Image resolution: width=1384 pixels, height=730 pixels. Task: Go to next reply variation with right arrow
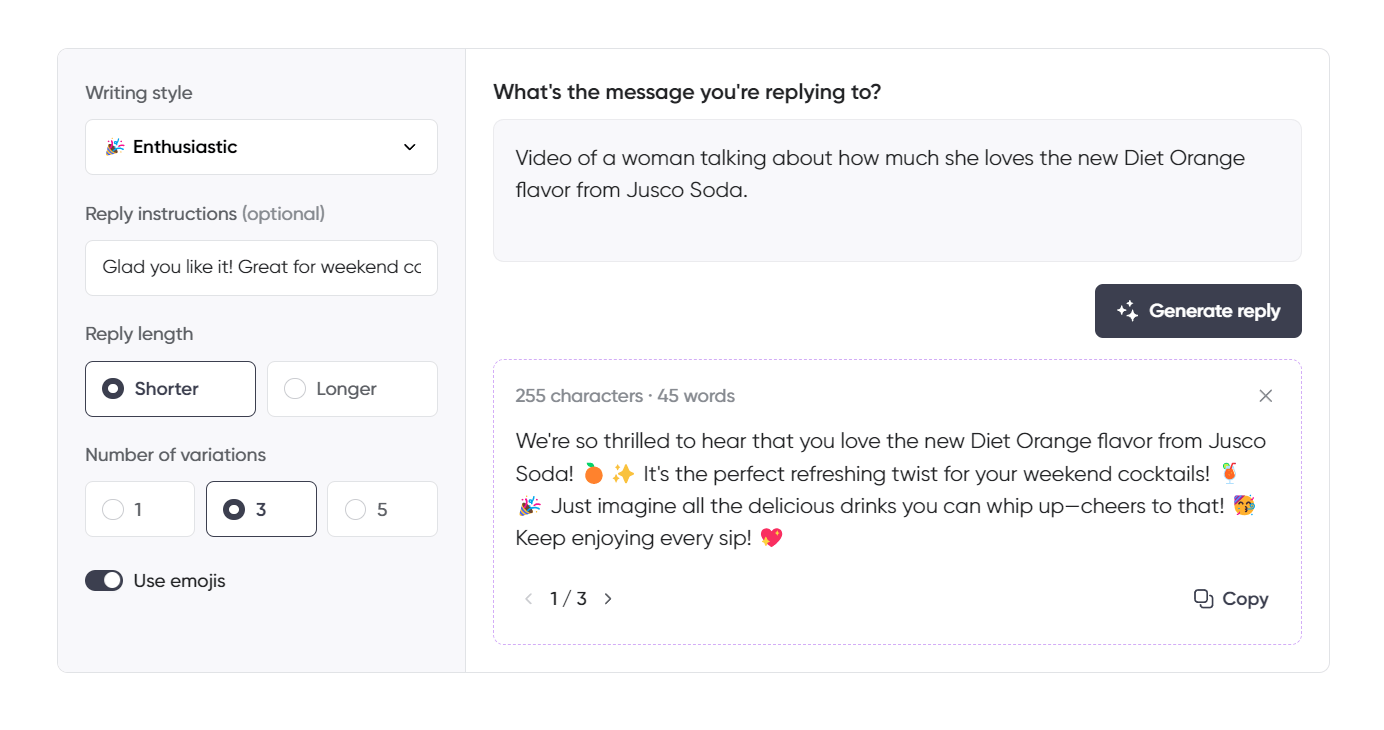(x=608, y=598)
